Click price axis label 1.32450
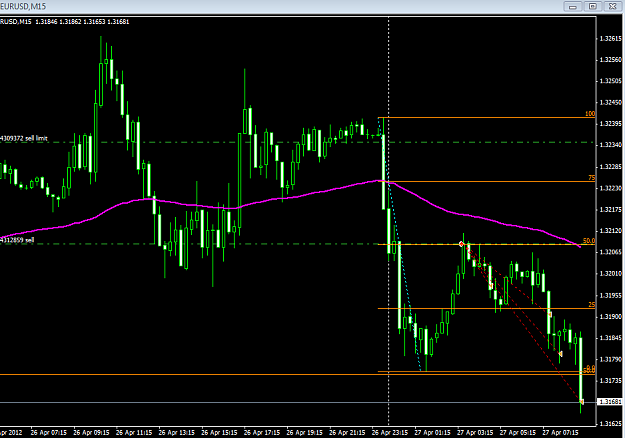The image size is (625, 438). pos(610,102)
